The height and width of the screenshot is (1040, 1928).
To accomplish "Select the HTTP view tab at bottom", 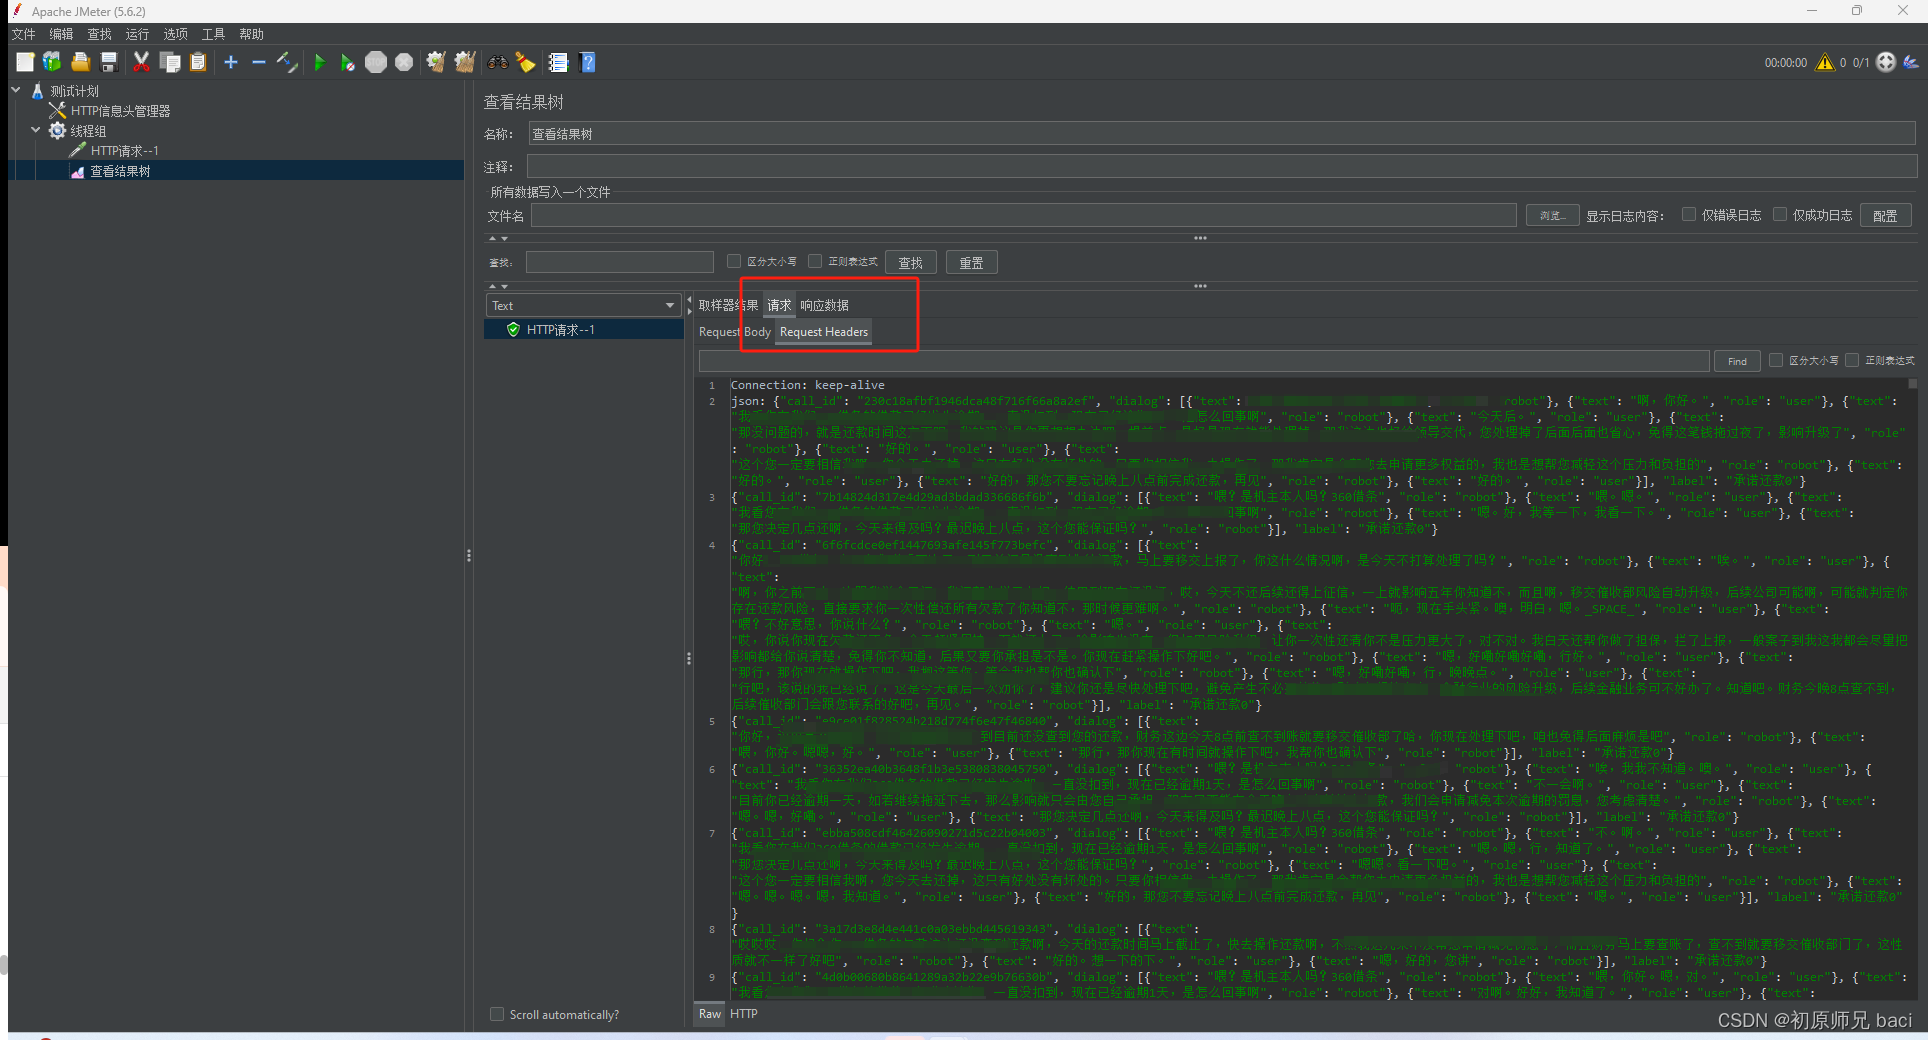I will click(744, 1014).
